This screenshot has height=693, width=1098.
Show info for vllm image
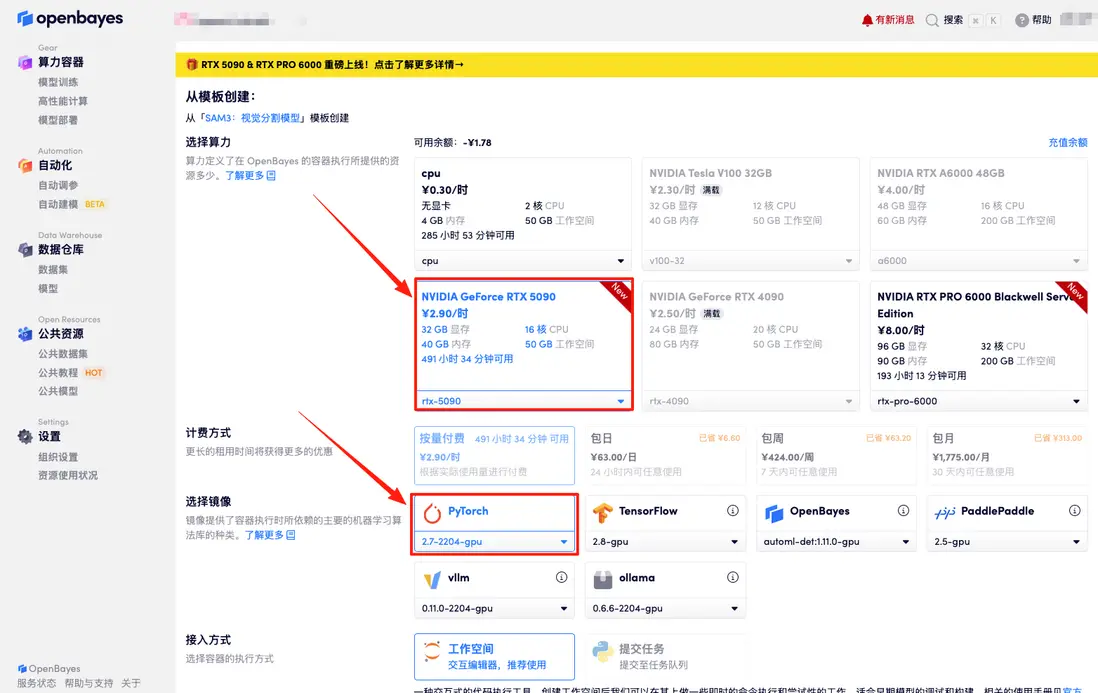pyautogui.click(x=562, y=577)
